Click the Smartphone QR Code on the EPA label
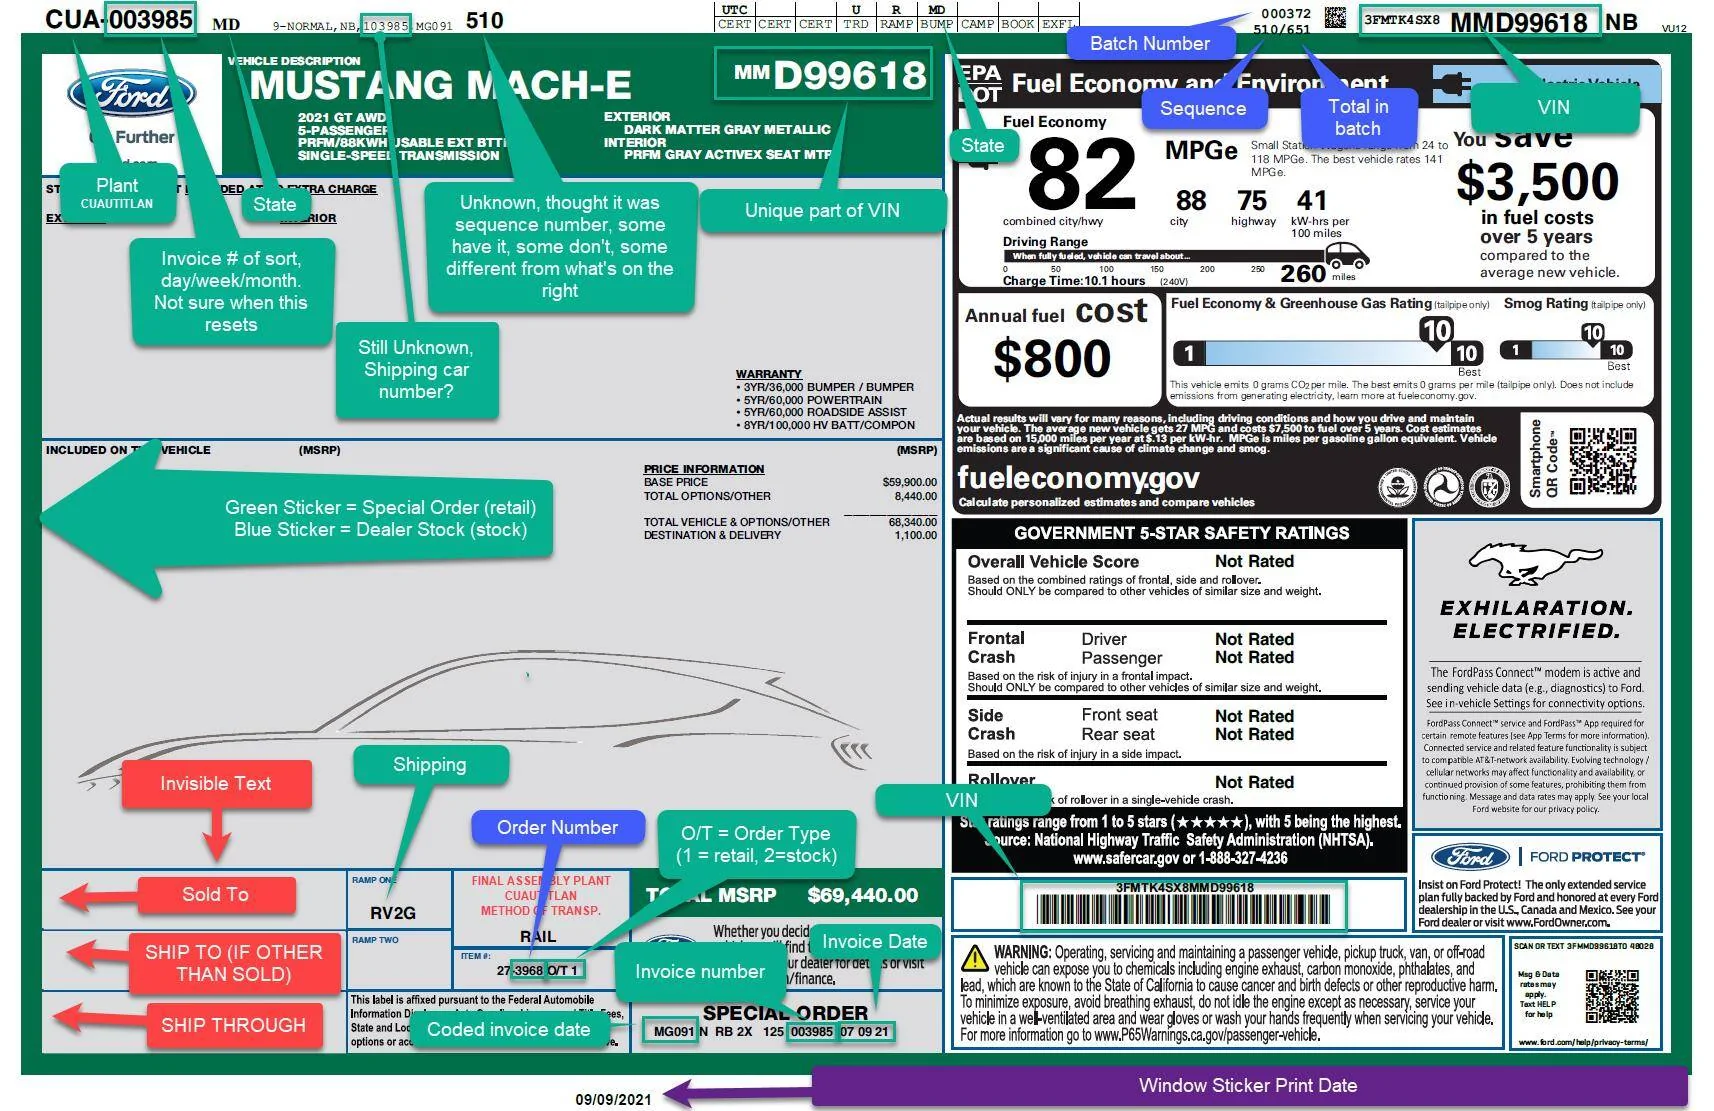 click(1602, 461)
